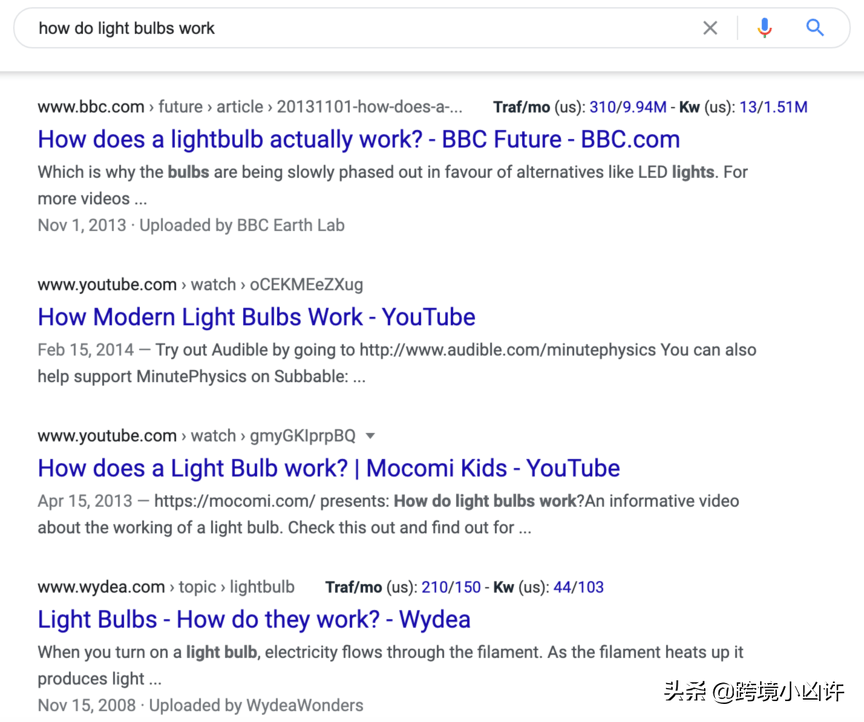This screenshot has width=864, height=722.
Task: Click the 'Feb 15, 2014' date in MinutePhysics snippet
Action: (85, 350)
